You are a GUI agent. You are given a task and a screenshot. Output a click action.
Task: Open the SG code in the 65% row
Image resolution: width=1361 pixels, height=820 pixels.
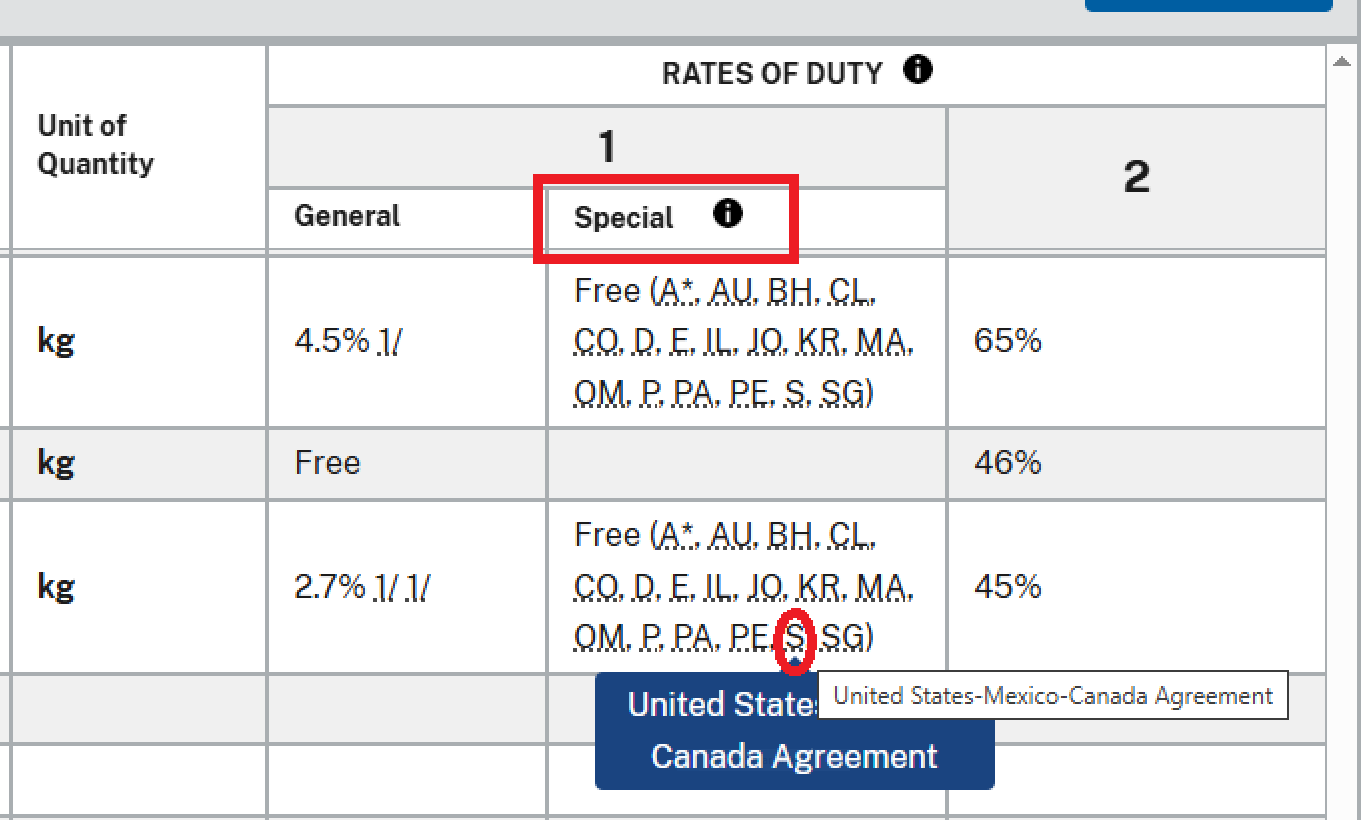[x=841, y=395]
